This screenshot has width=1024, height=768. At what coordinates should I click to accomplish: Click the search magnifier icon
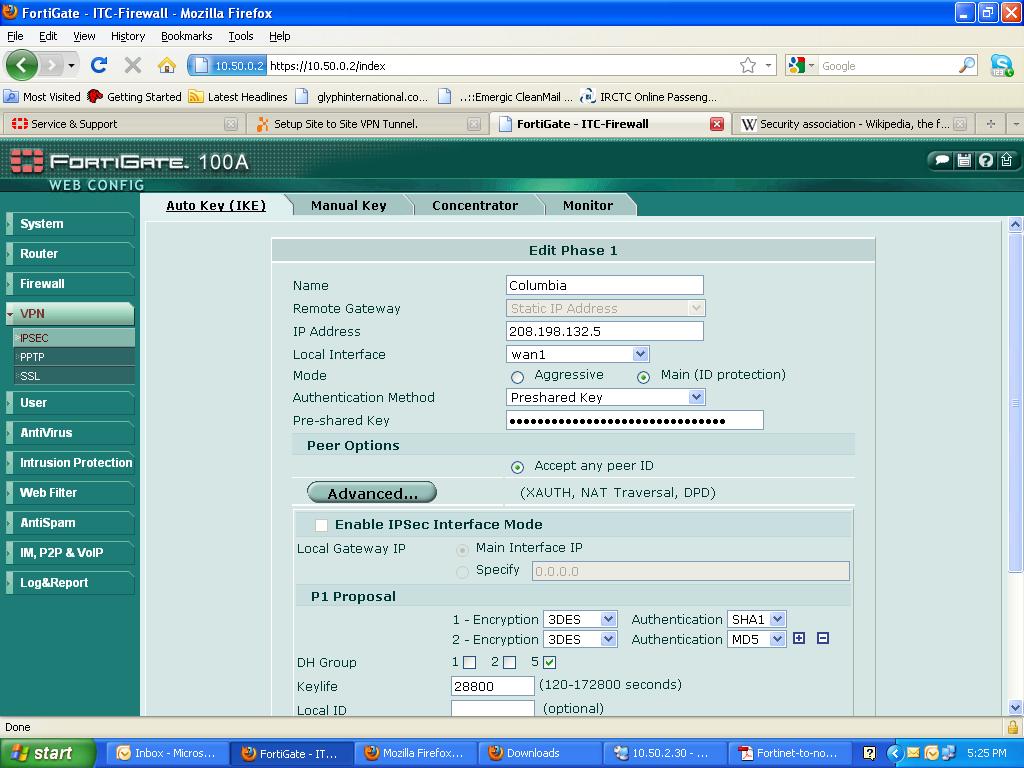tap(966, 65)
